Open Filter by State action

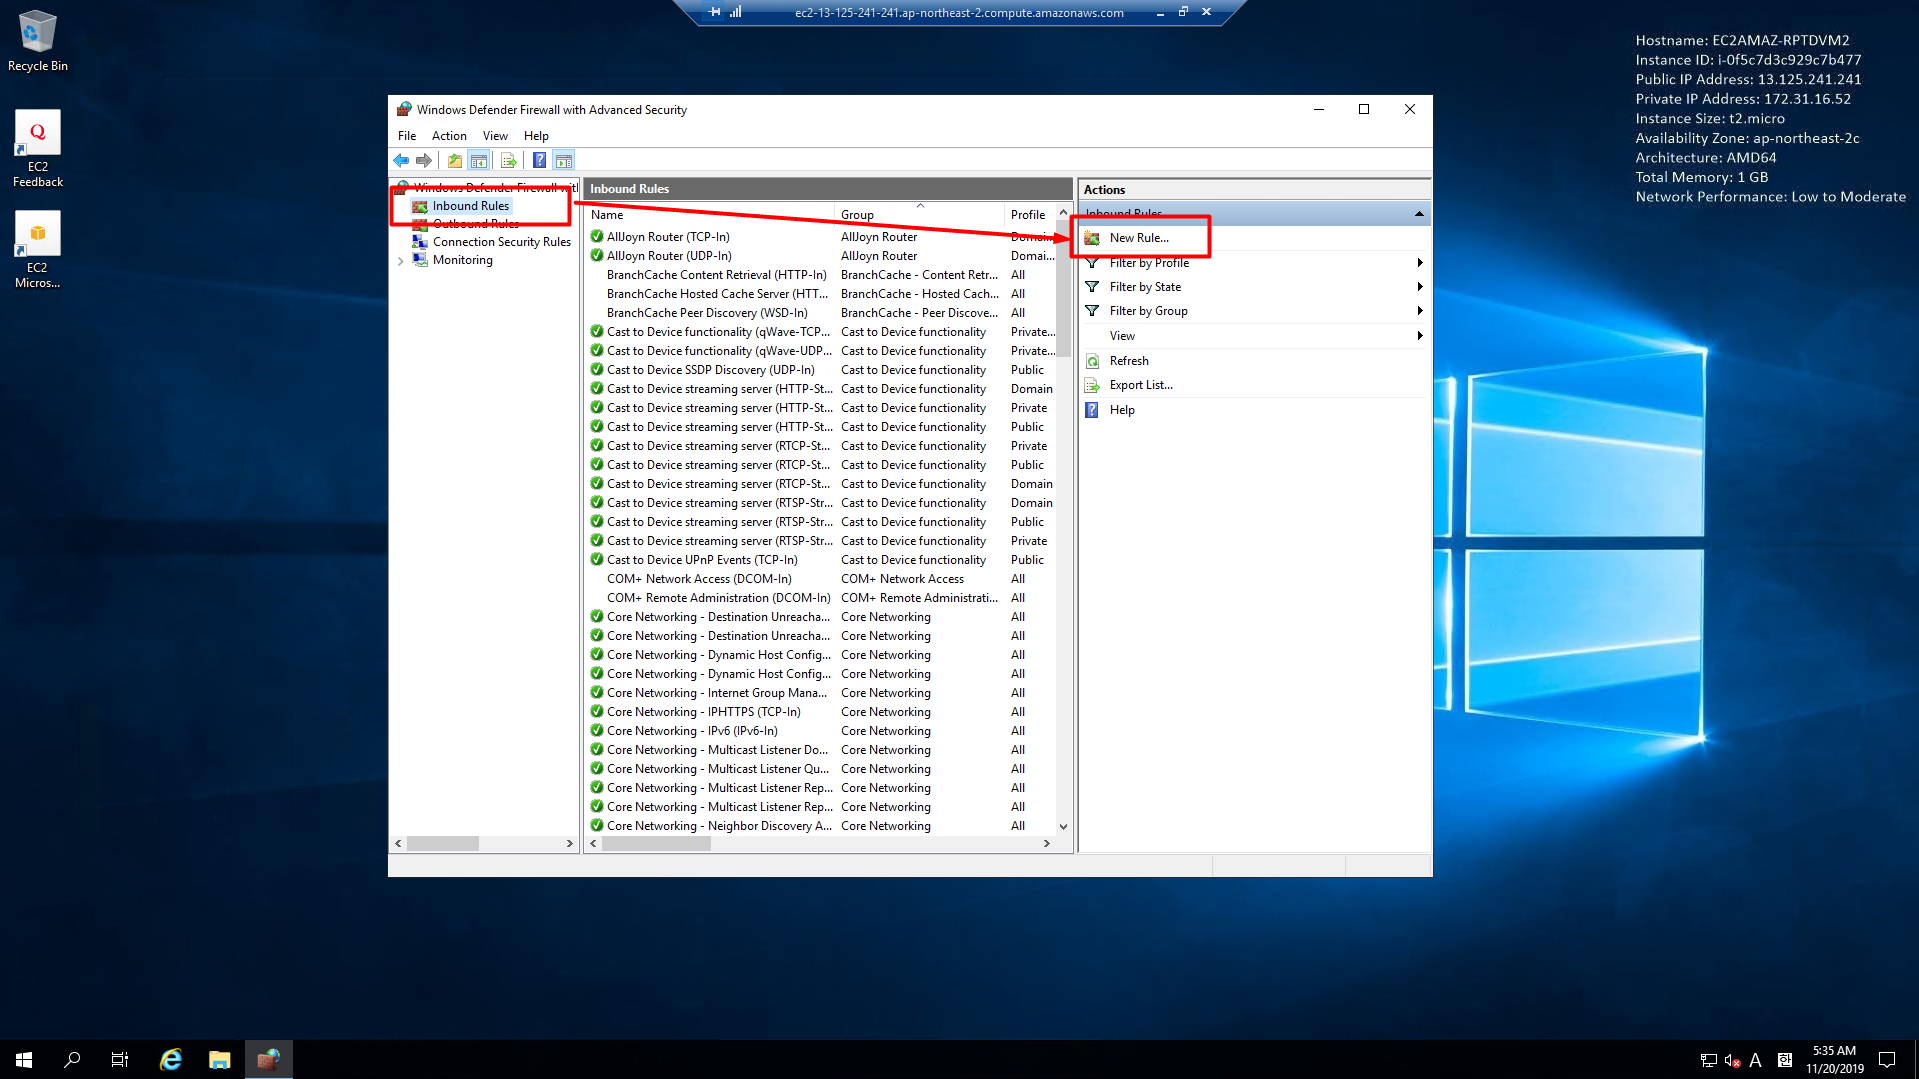tap(1145, 287)
